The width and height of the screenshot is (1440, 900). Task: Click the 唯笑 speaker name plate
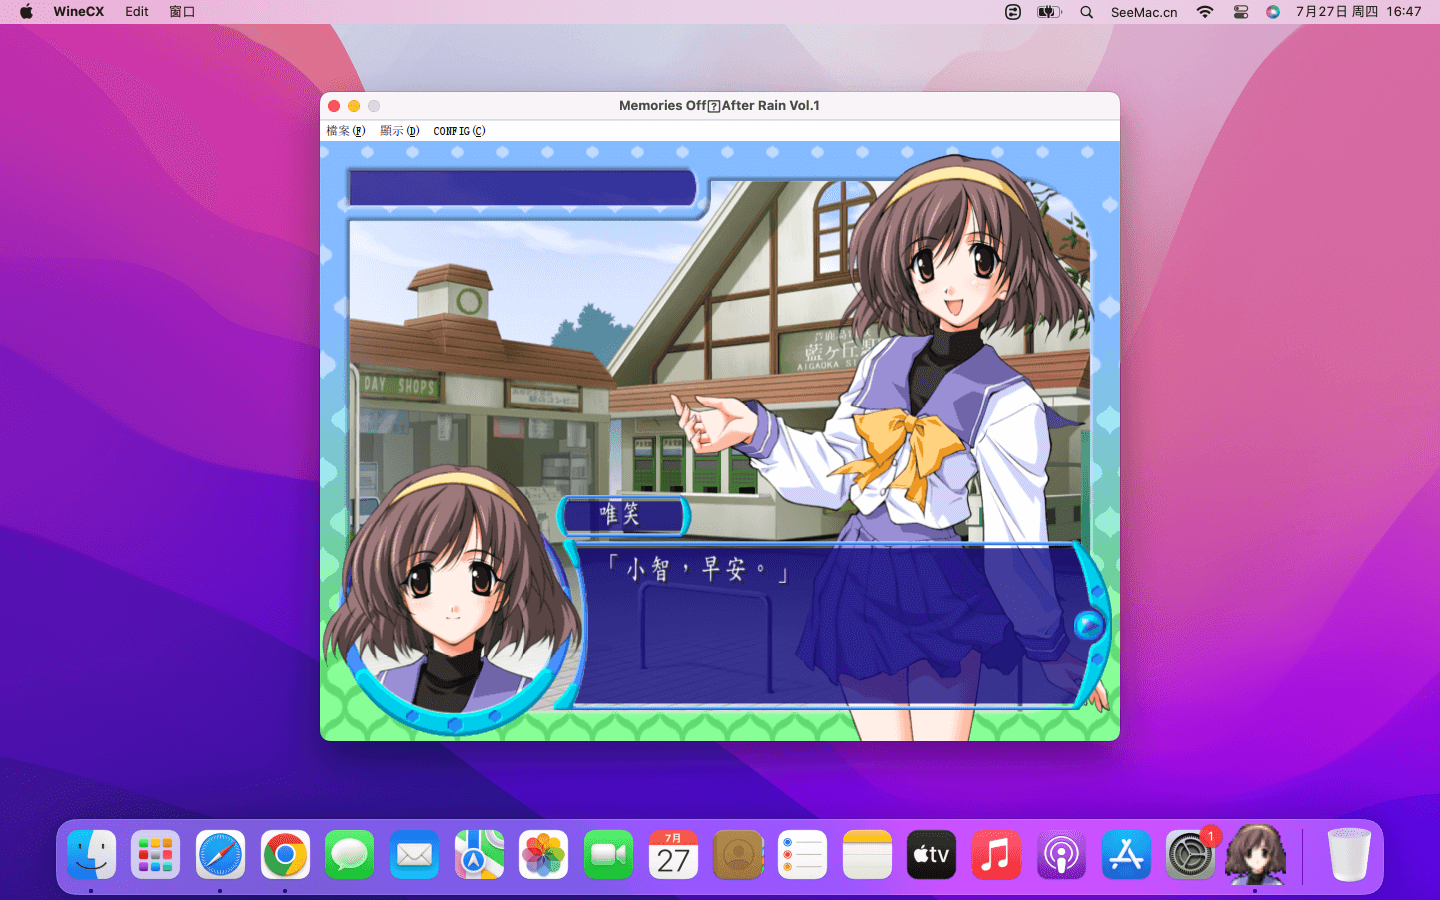[623, 515]
